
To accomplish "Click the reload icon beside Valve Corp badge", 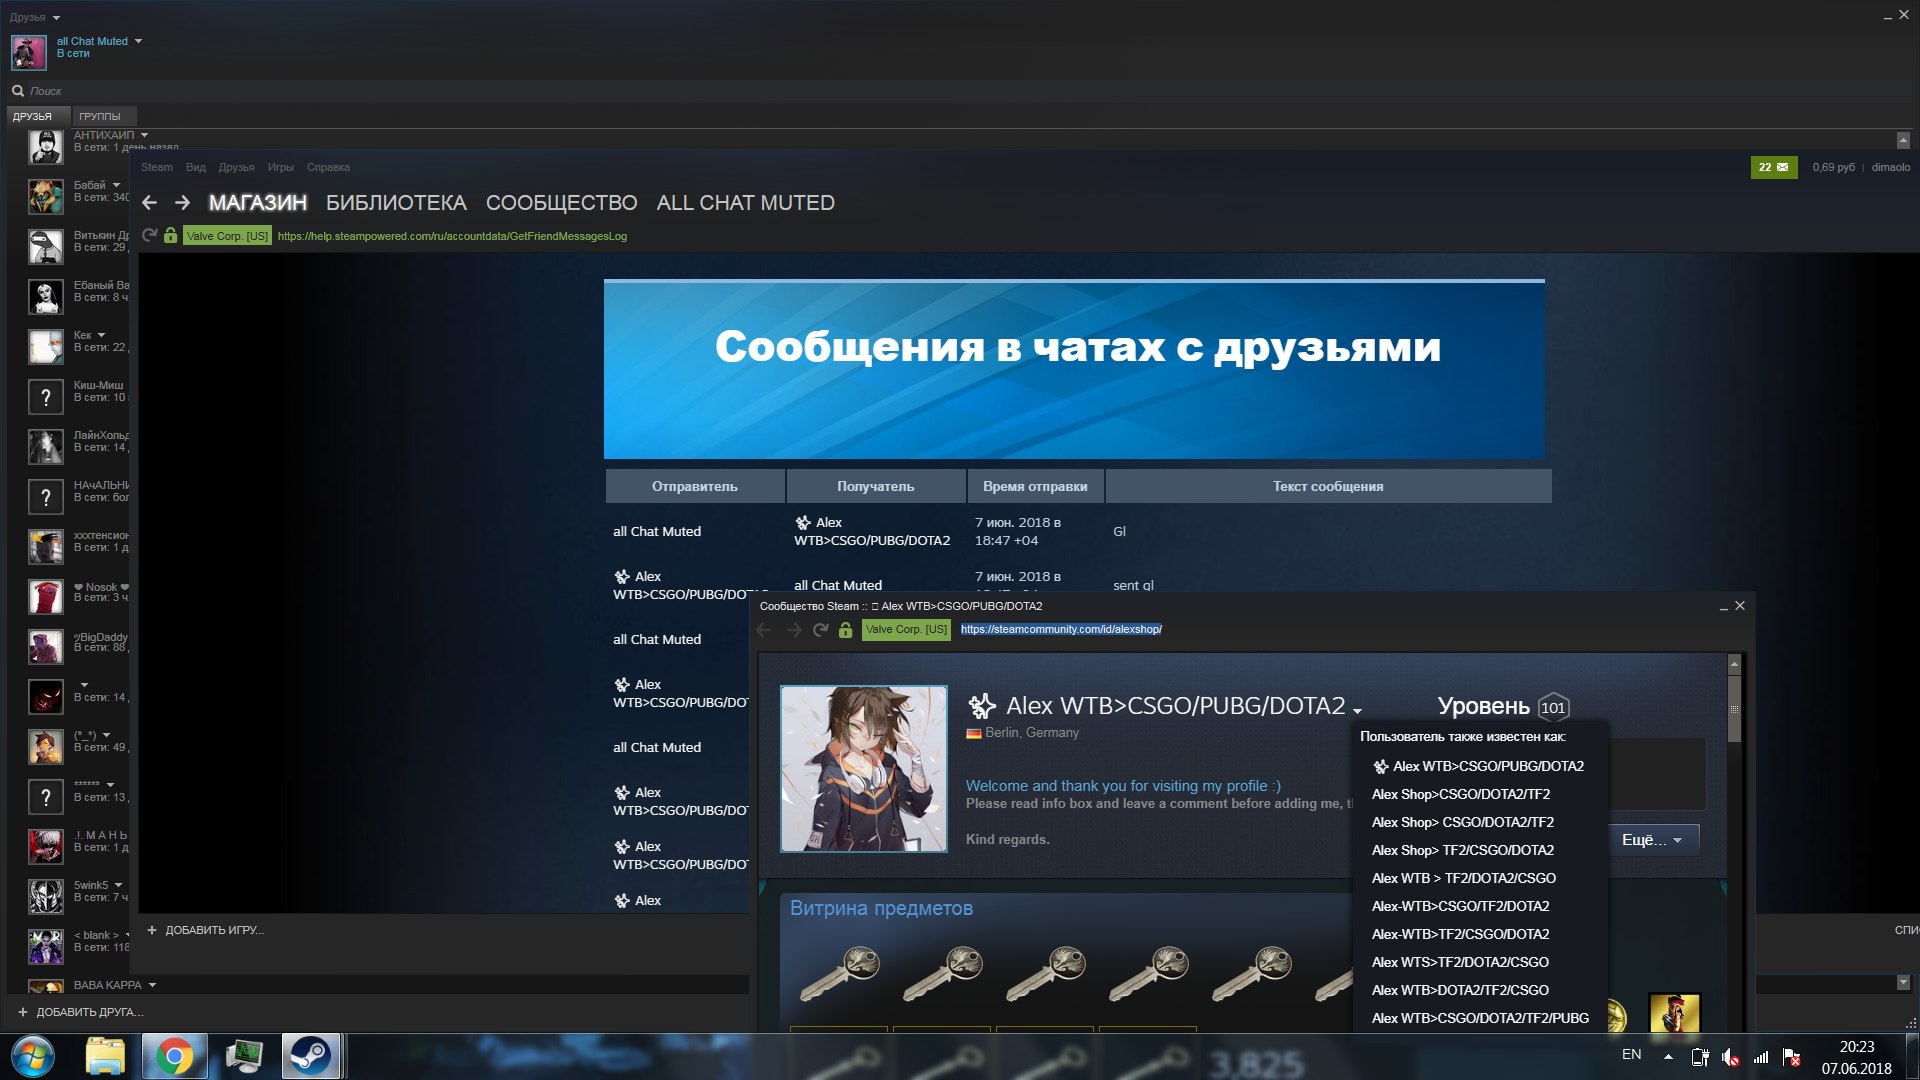I will coord(150,236).
